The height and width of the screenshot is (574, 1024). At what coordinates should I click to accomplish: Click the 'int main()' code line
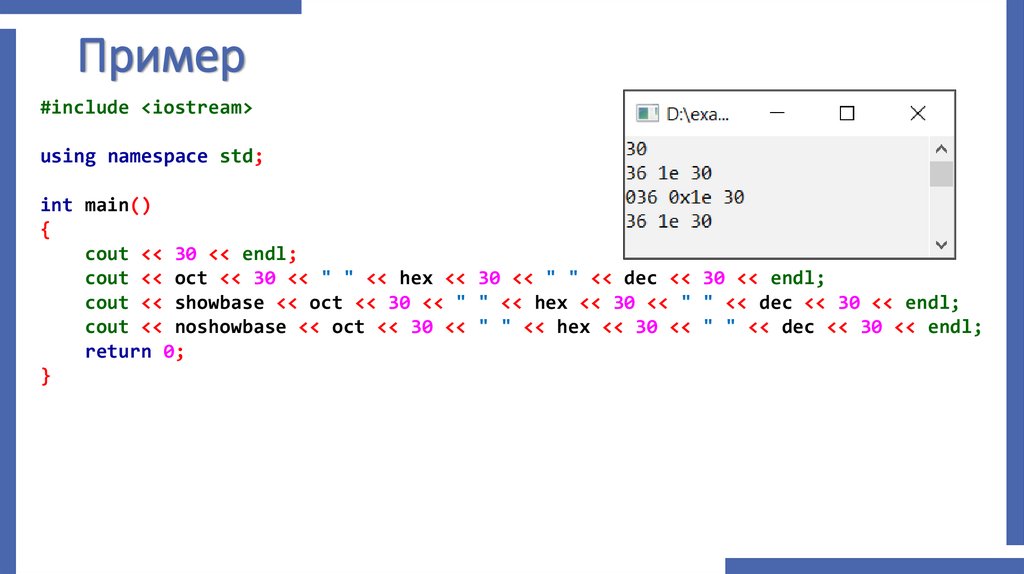tap(95, 205)
